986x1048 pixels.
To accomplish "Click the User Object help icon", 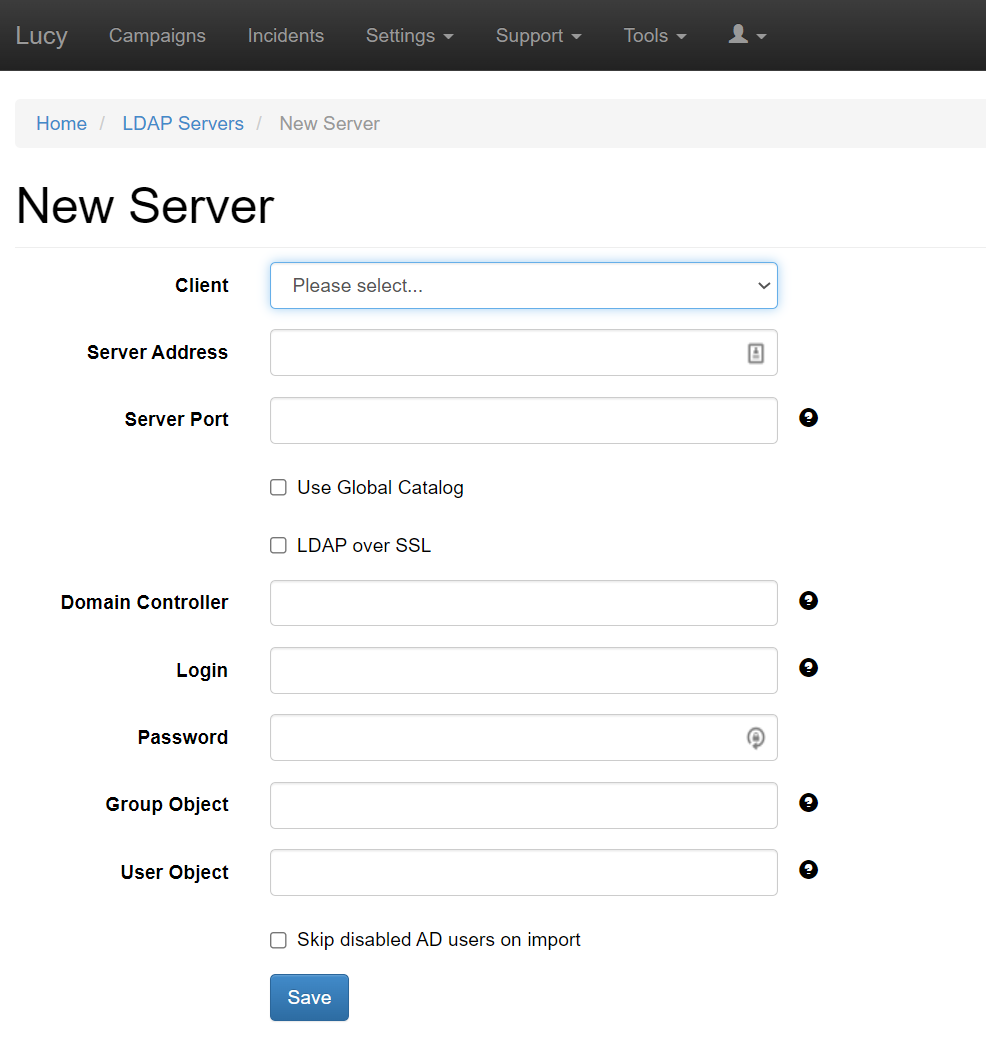I will pyautogui.click(x=808, y=870).
